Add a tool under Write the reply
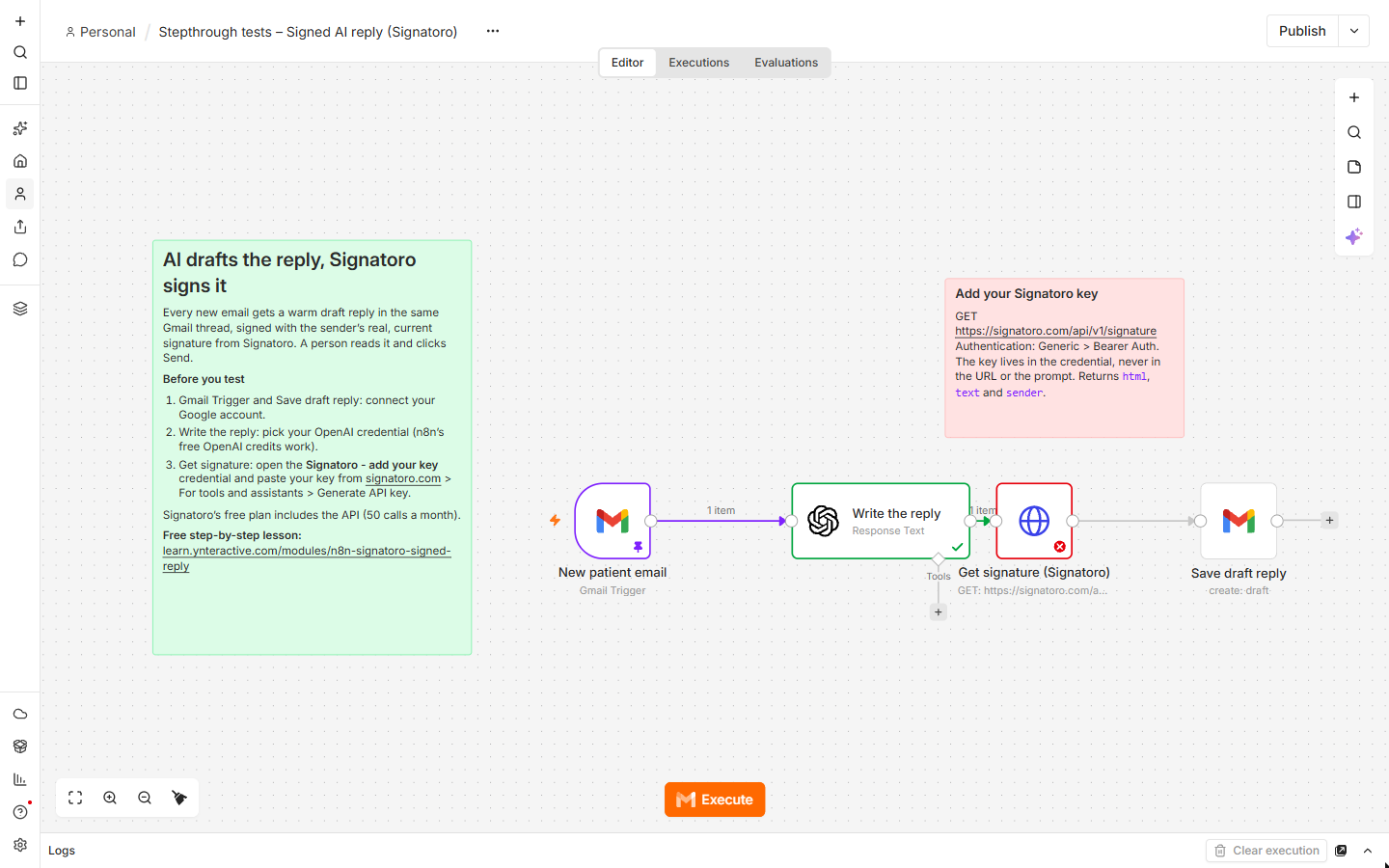1389x868 pixels. click(x=938, y=612)
